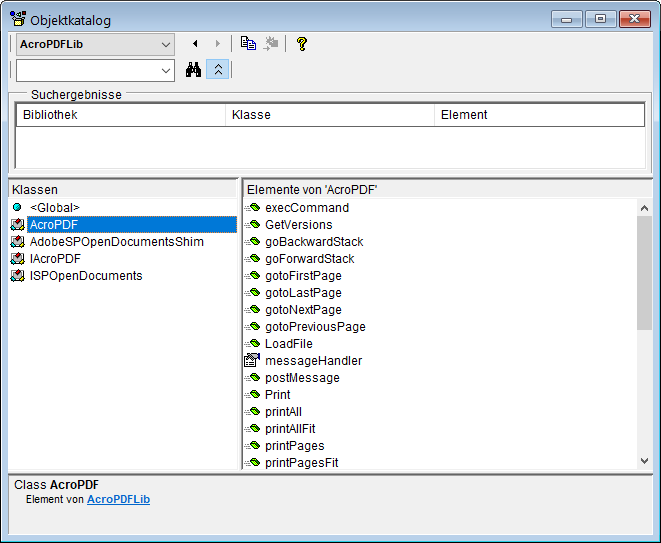Click the copy to clipboard icon
The image size is (661, 543).
248,44
